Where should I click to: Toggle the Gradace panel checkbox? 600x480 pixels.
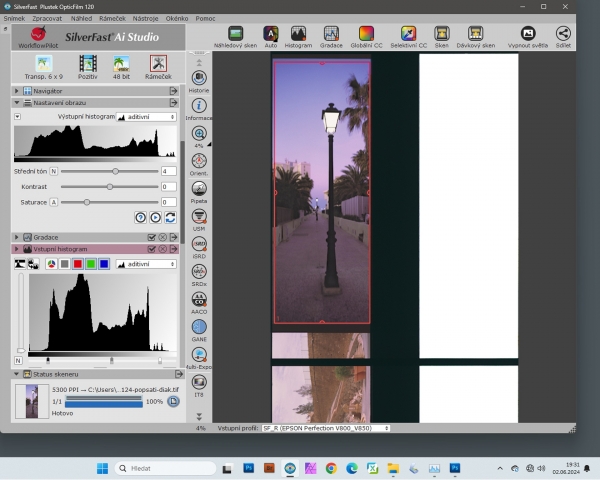tap(152, 237)
